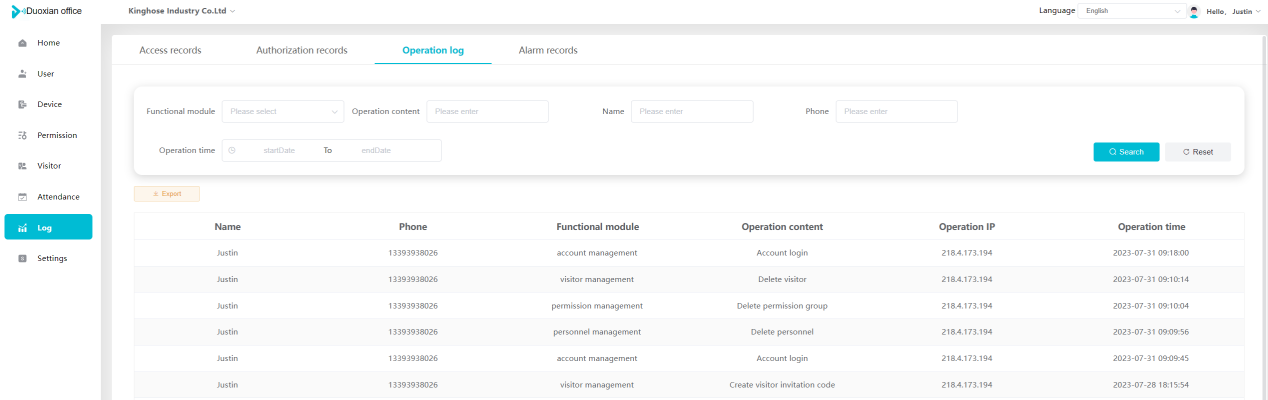Screen dimensions: 1268x400
Task: Open the Permission sidebar icon
Action: 22,135
